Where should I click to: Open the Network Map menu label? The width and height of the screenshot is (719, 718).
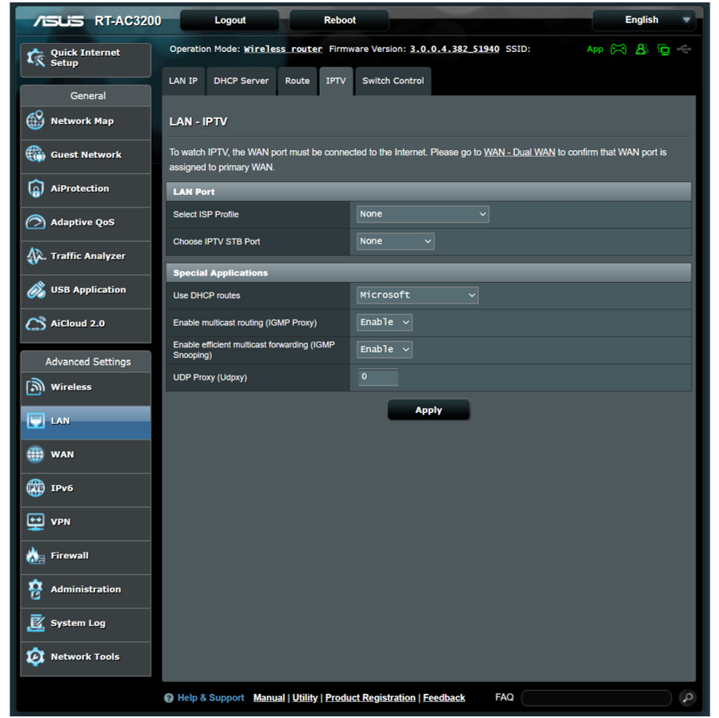82,121
